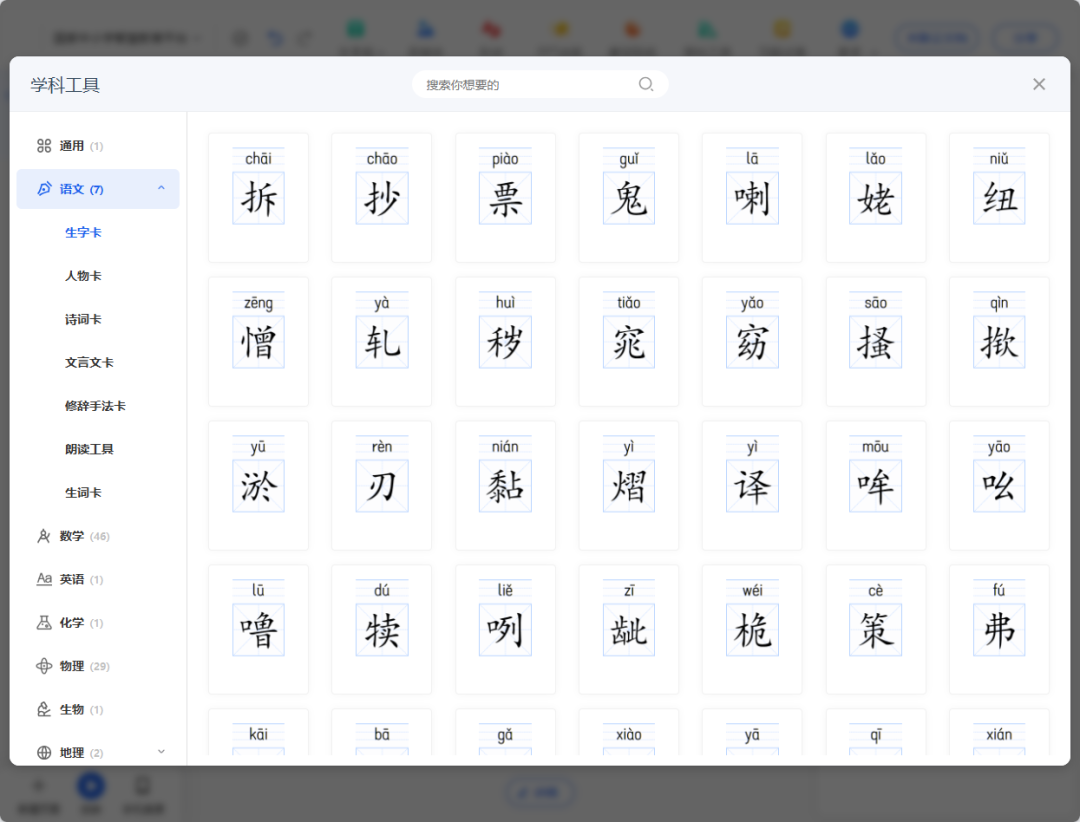This screenshot has width=1080, height=822.
Task: Expand the 地理 category chevron
Action: 161,752
